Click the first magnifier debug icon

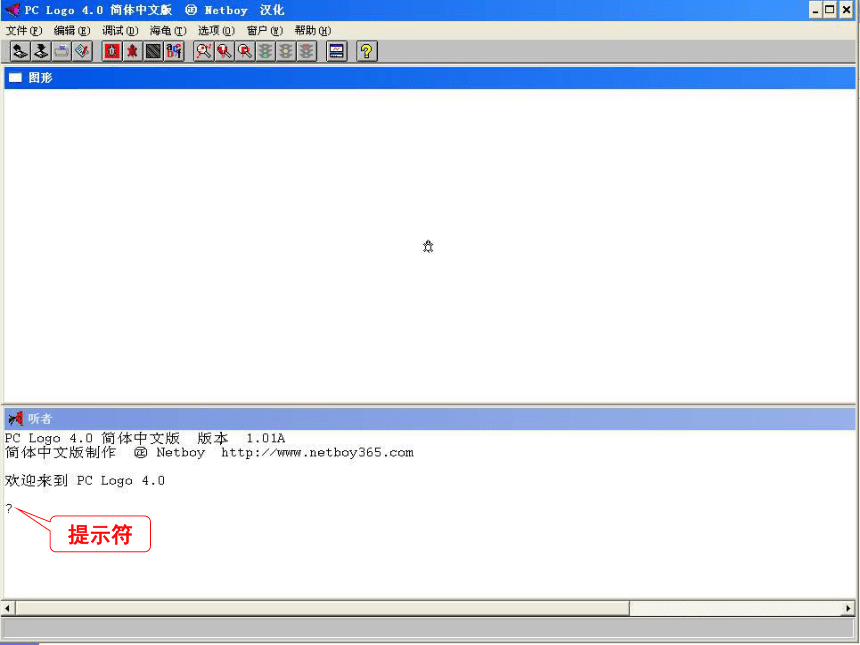[x=203, y=52]
